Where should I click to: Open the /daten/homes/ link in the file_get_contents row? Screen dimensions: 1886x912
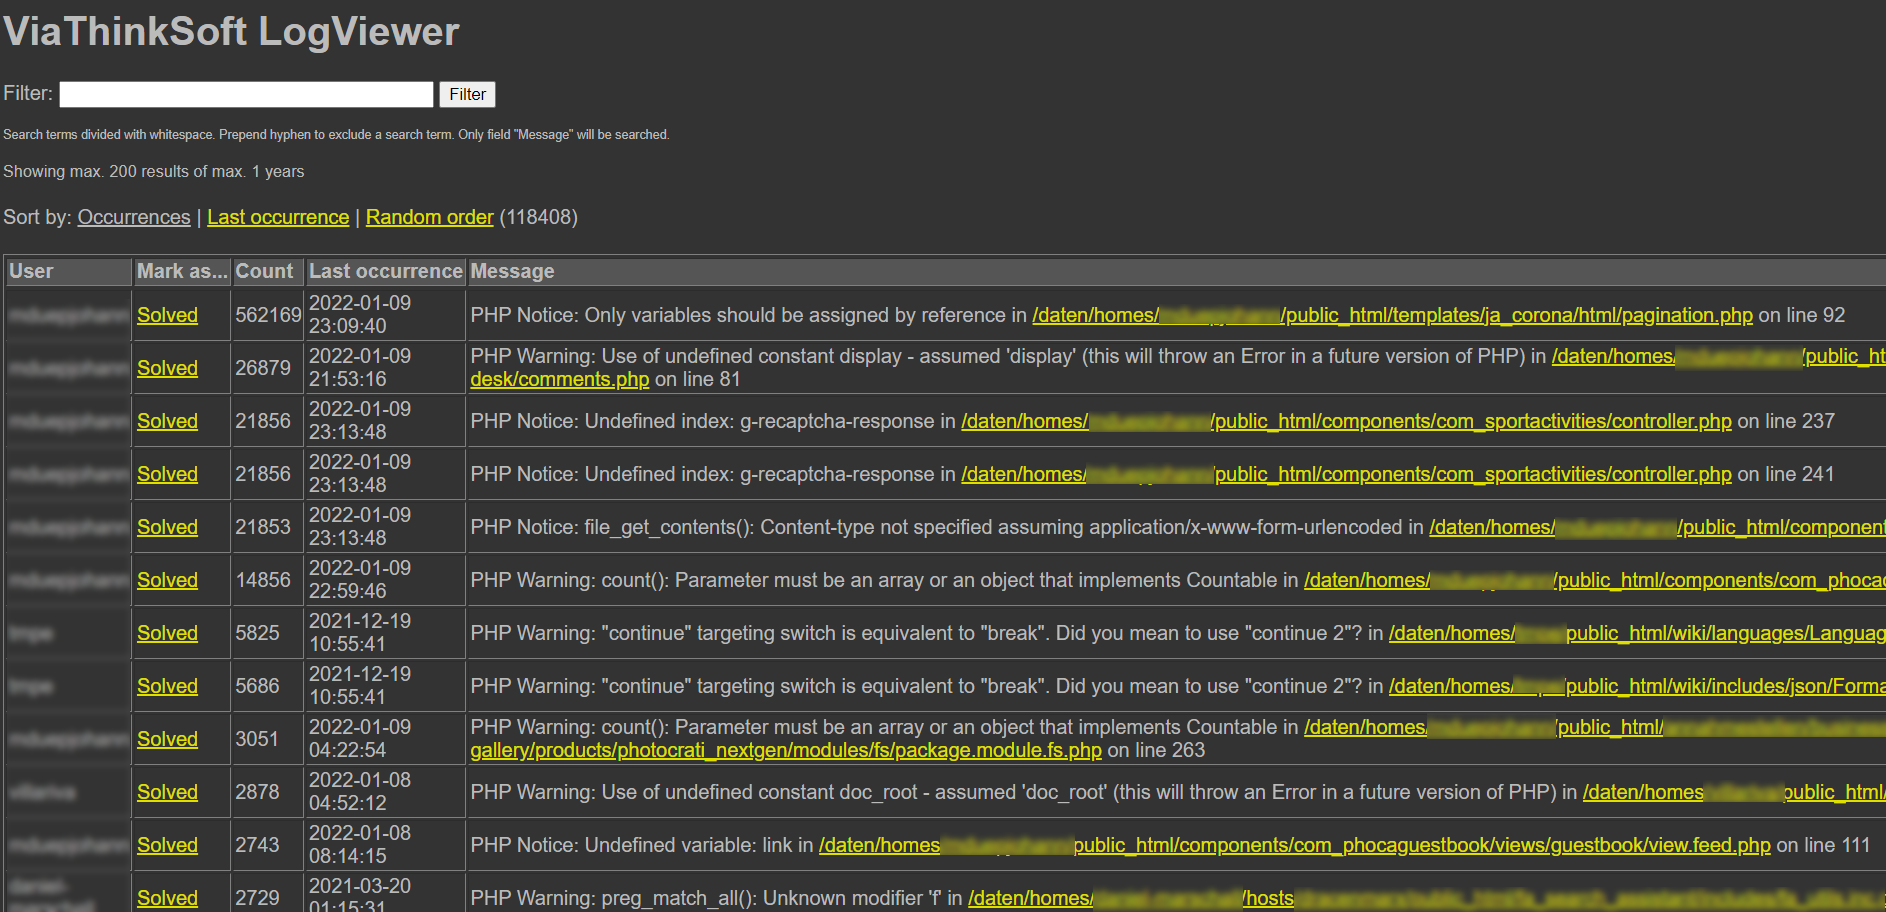pyautogui.click(x=1657, y=527)
